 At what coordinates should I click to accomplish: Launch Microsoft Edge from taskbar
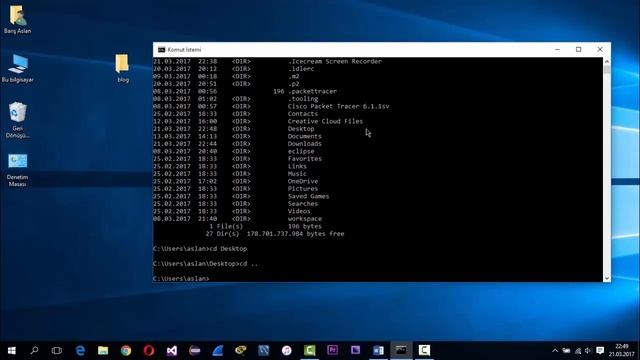(80, 350)
